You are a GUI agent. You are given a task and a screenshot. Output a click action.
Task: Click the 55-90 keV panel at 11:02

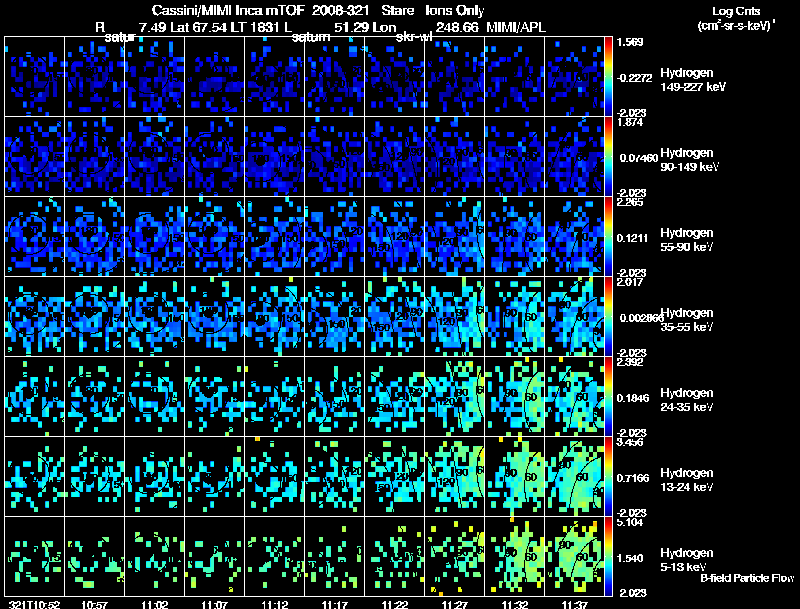[x=155, y=236]
